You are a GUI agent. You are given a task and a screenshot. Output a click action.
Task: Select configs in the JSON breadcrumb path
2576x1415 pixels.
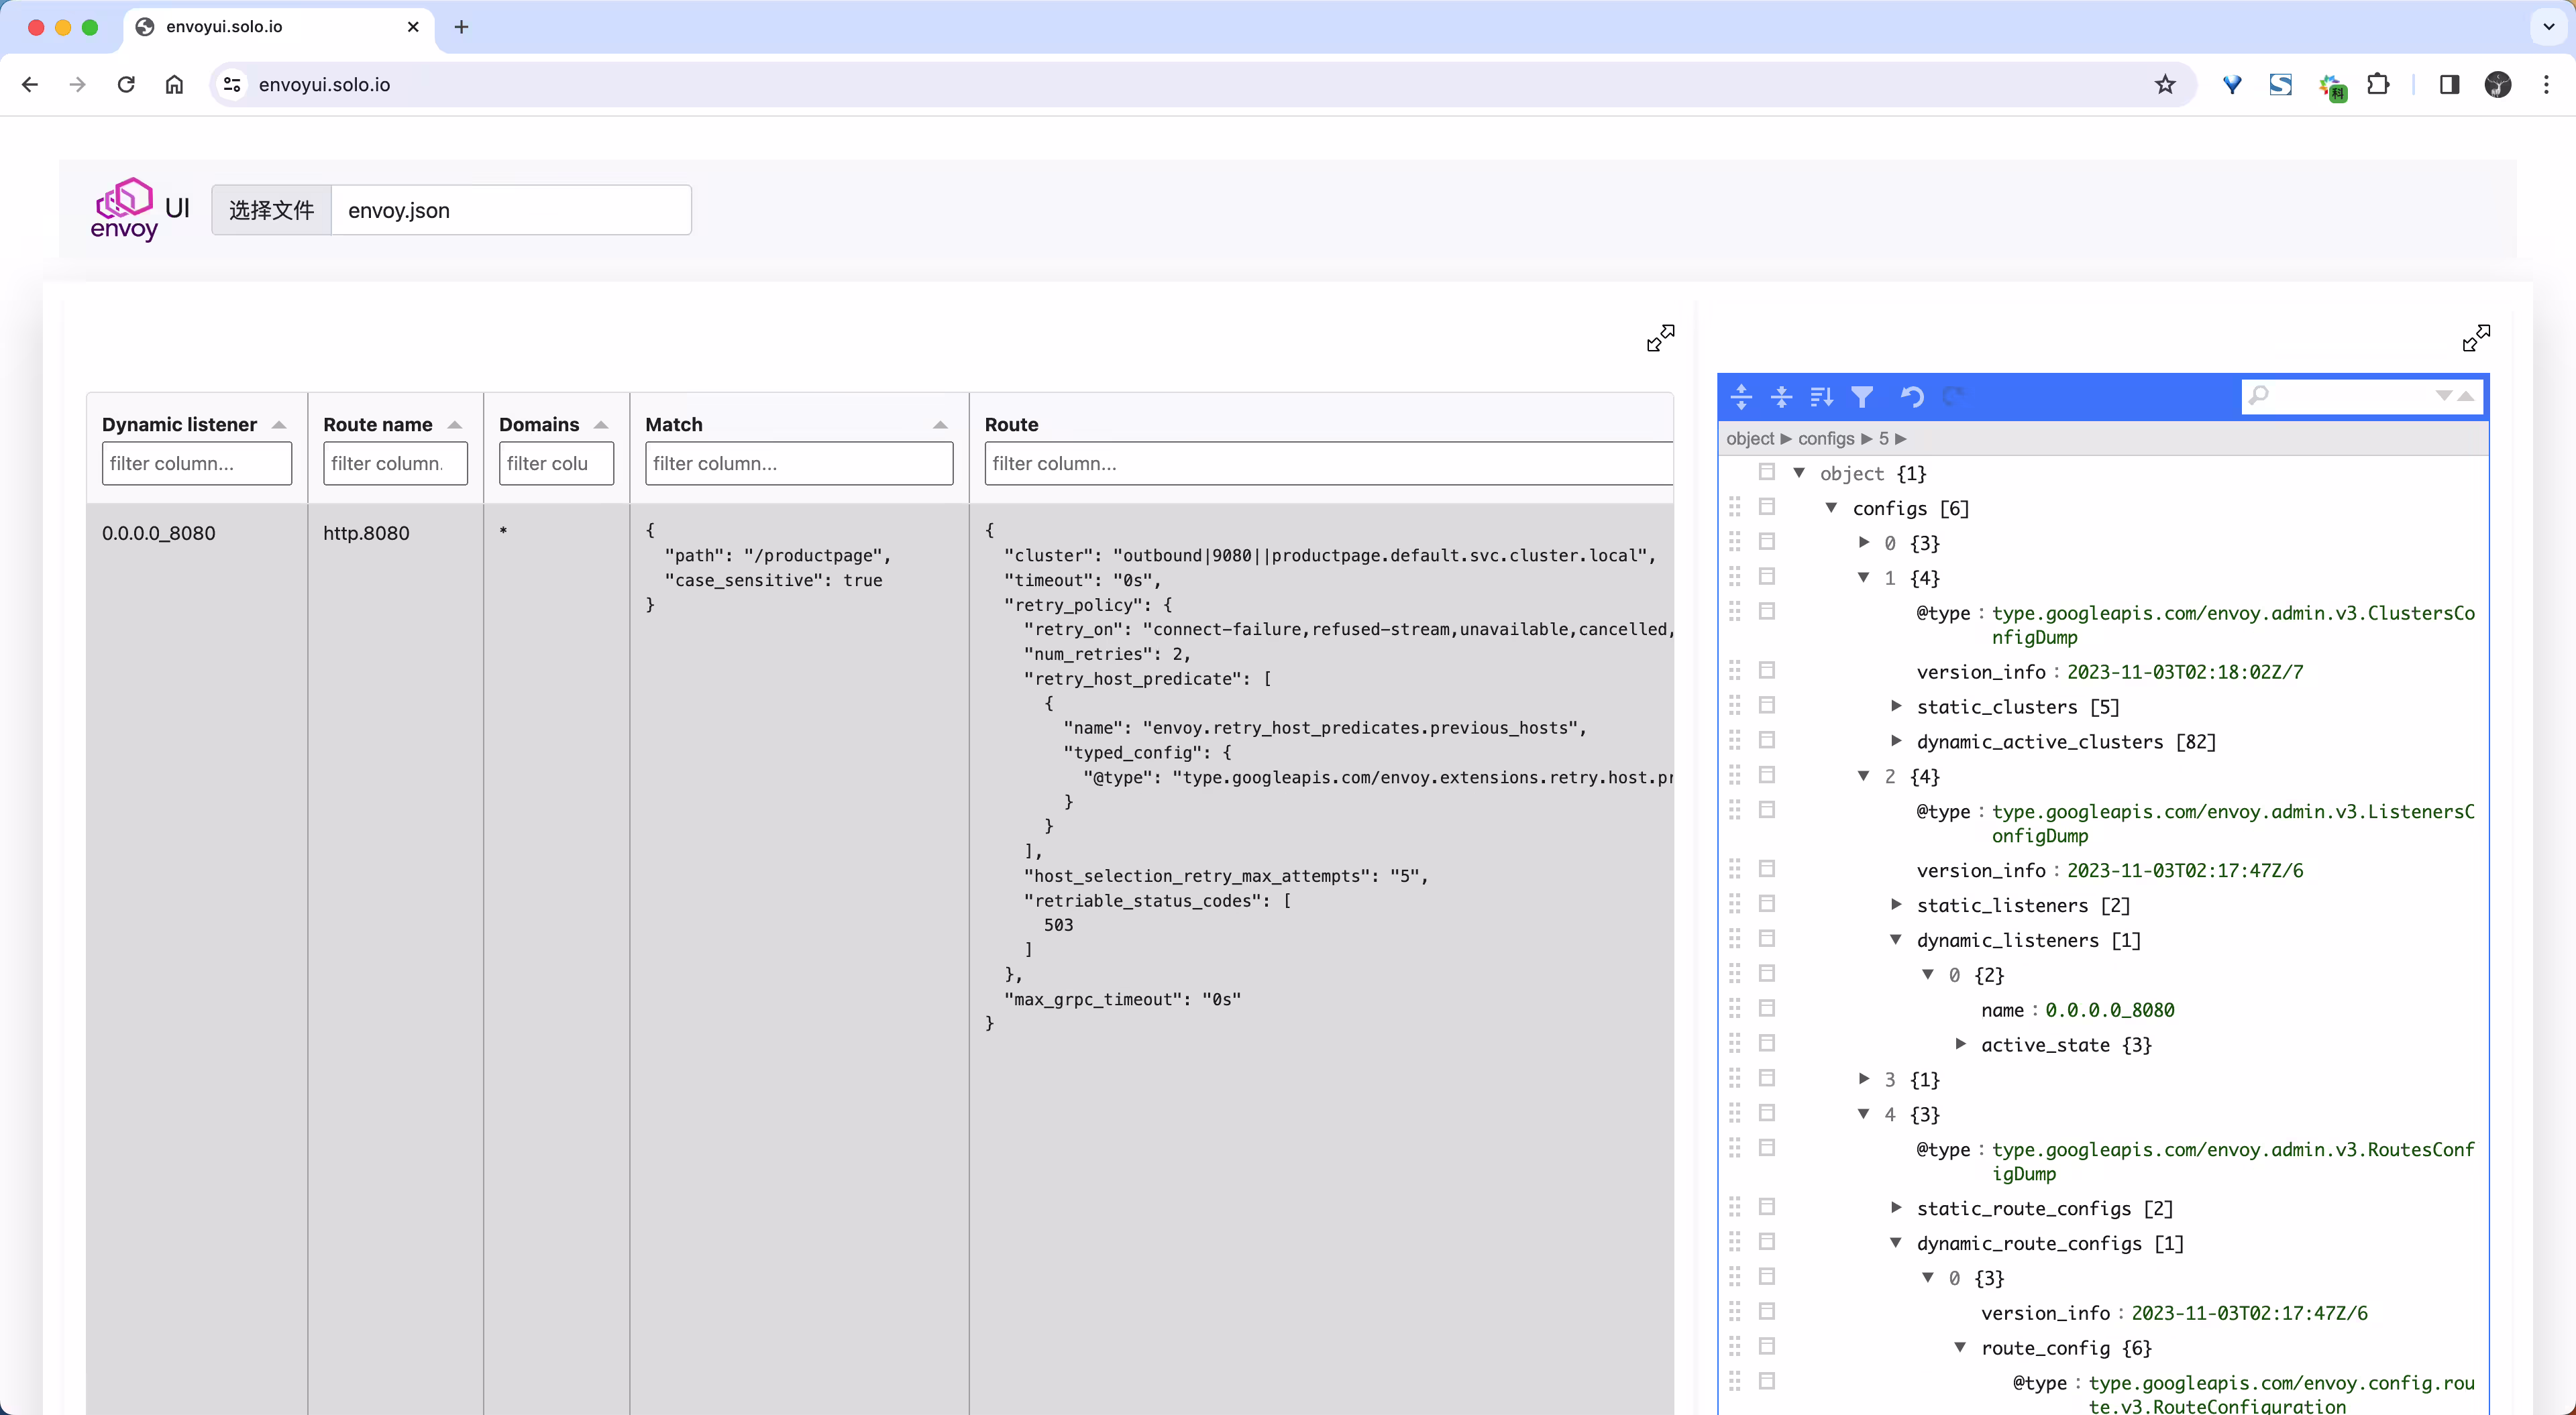(x=1826, y=438)
